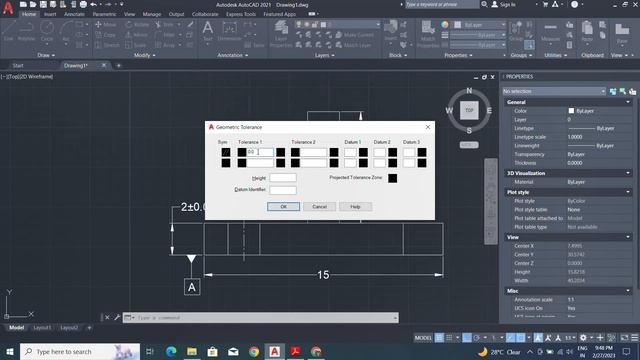This screenshot has width=640, height=360.
Task: Click OK in Geometric Tolerance dialog
Action: click(x=283, y=207)
